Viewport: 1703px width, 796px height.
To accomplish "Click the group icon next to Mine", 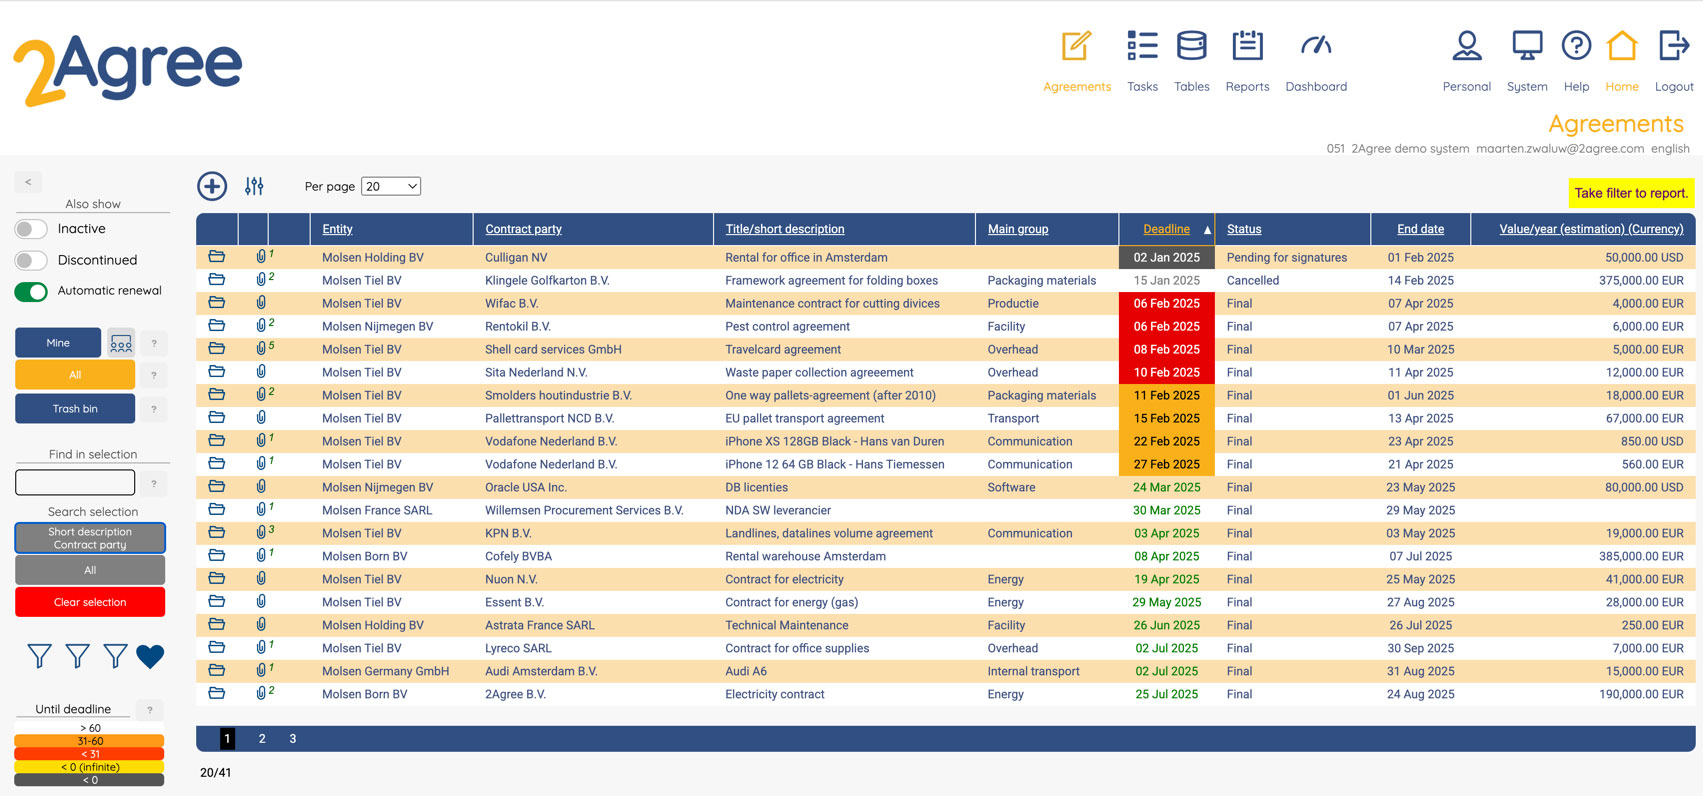I will coord(121,343).
